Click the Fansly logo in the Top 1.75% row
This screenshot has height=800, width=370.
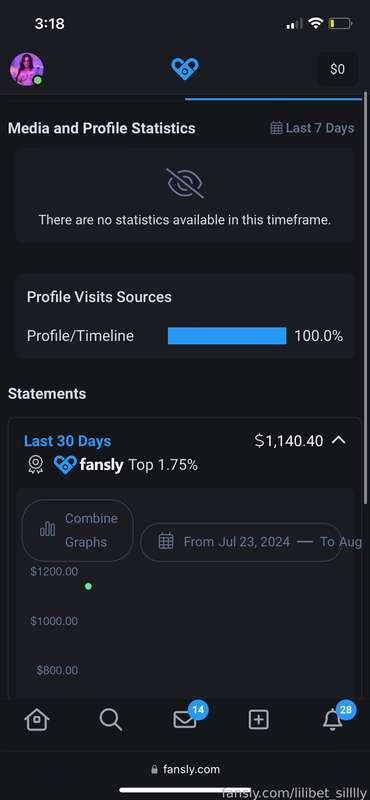[x=88, y=465]
